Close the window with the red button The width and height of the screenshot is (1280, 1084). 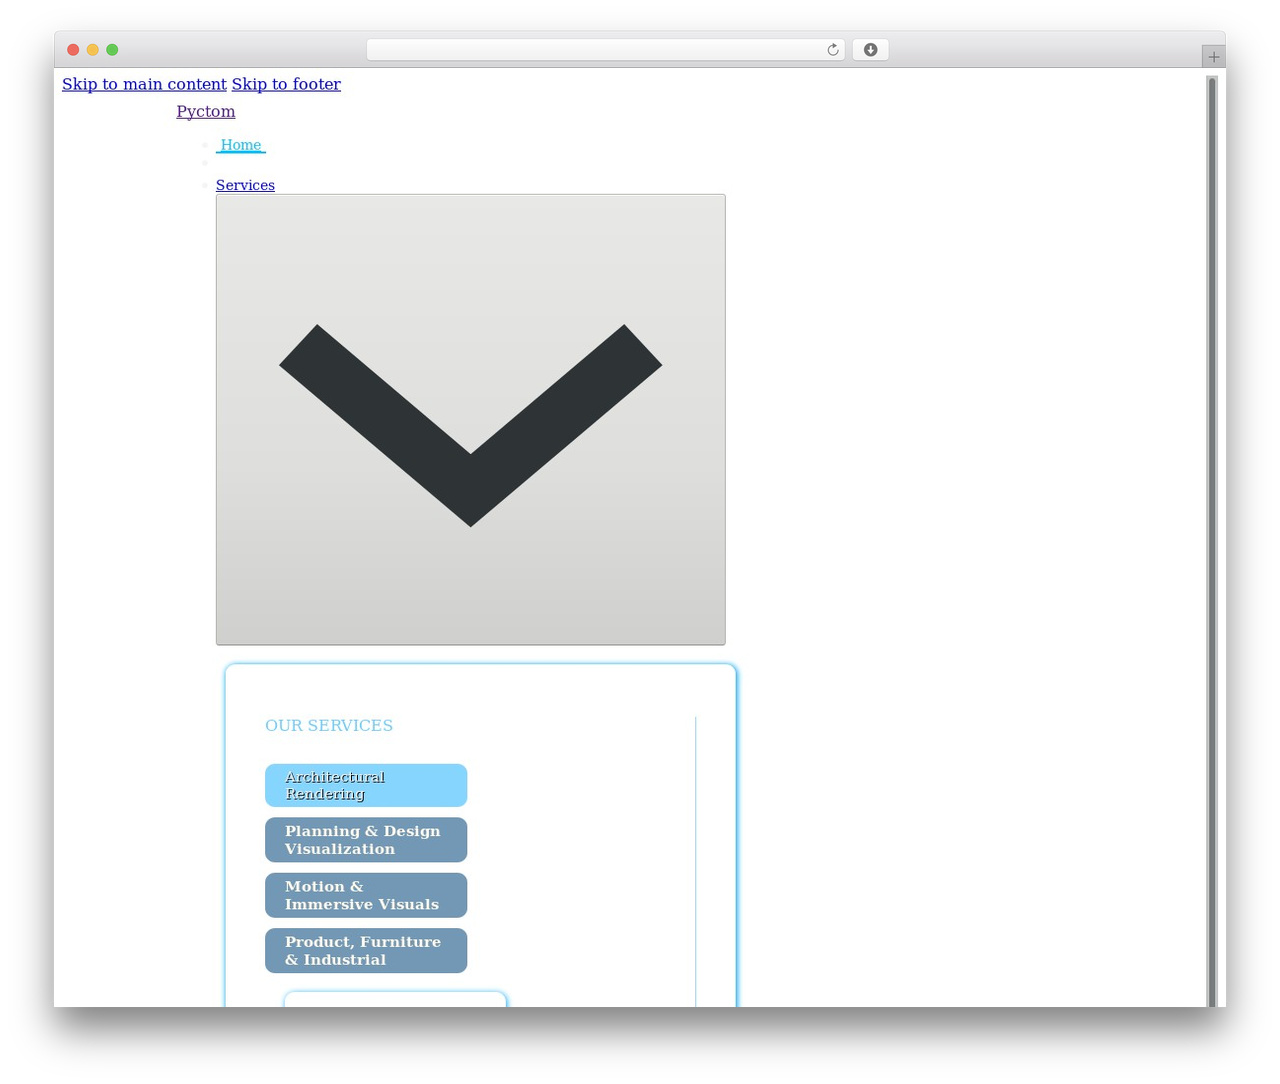[73, 50]
